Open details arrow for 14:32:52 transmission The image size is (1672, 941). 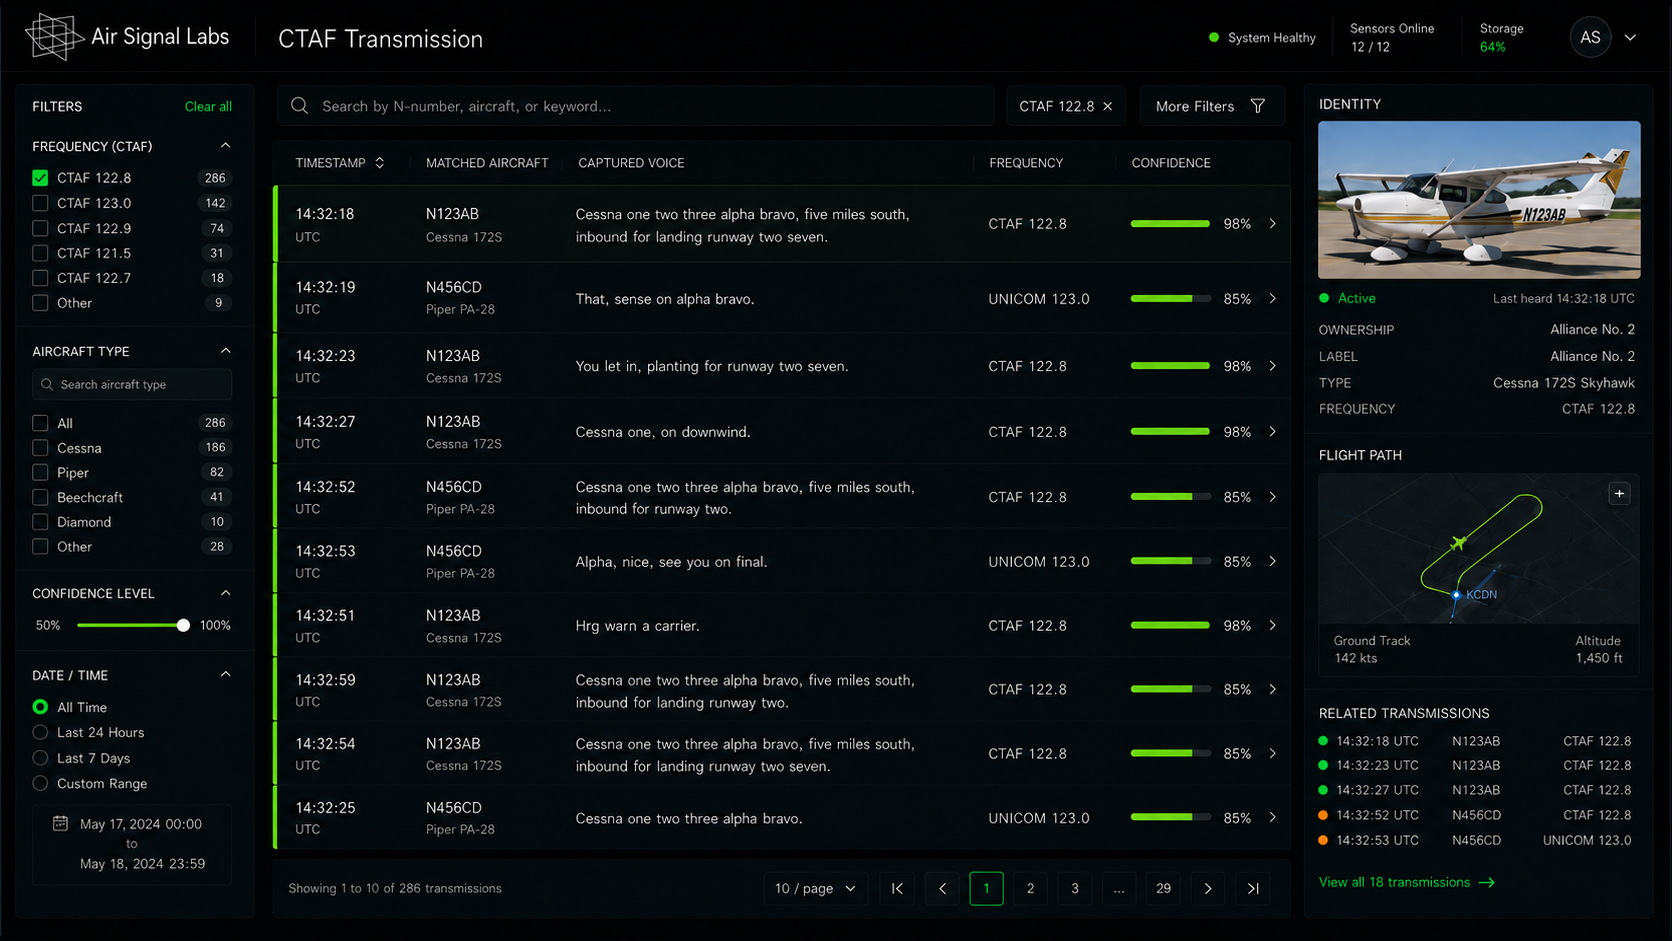click(x=1272, y=497)
